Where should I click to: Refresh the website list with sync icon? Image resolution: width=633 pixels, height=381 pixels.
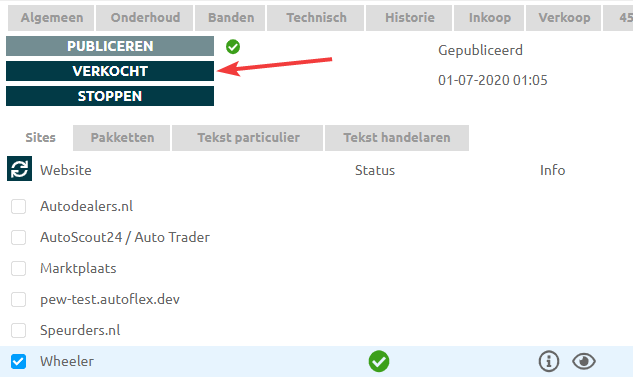[19, 169]
